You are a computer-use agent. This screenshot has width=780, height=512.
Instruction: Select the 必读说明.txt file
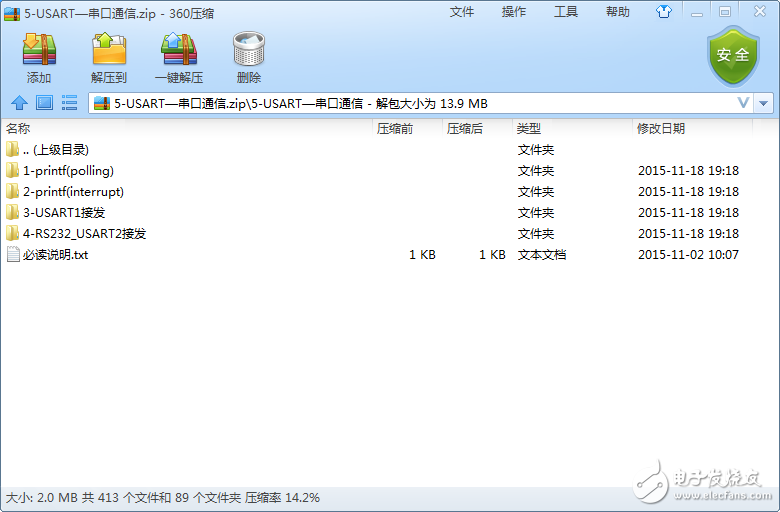pos(55,255)
